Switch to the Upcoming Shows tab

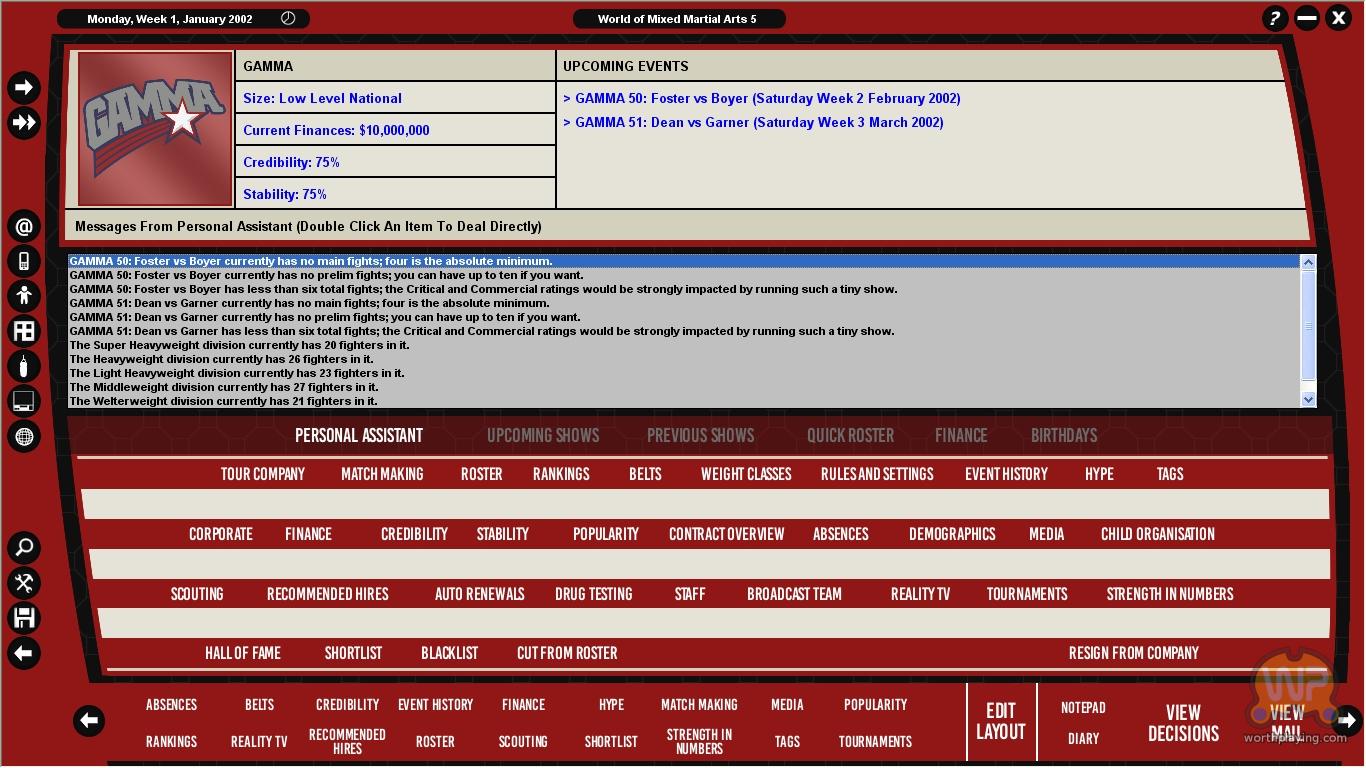pos(543,436)
